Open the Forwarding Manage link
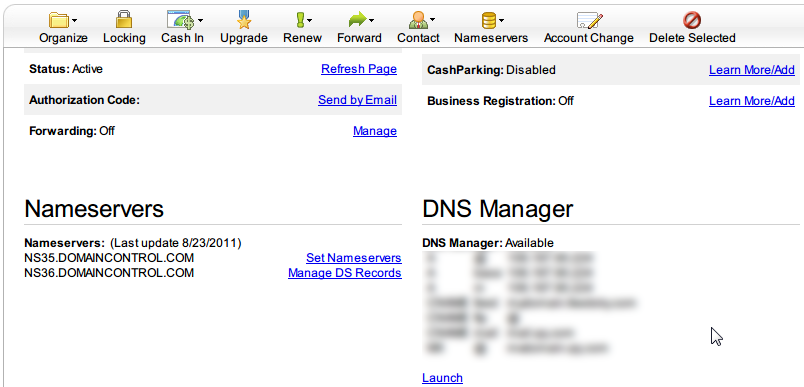Viewport: 804px width, 387px height. click(375, 131)
